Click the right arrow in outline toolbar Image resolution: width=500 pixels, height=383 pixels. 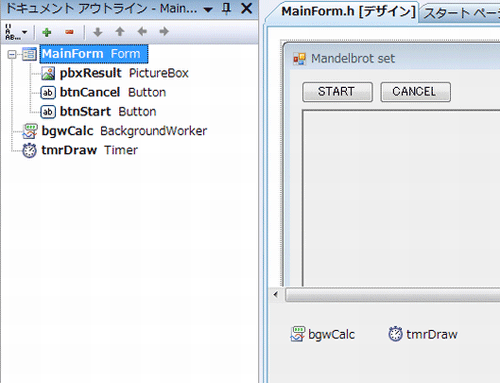click(x=164, y=32)
